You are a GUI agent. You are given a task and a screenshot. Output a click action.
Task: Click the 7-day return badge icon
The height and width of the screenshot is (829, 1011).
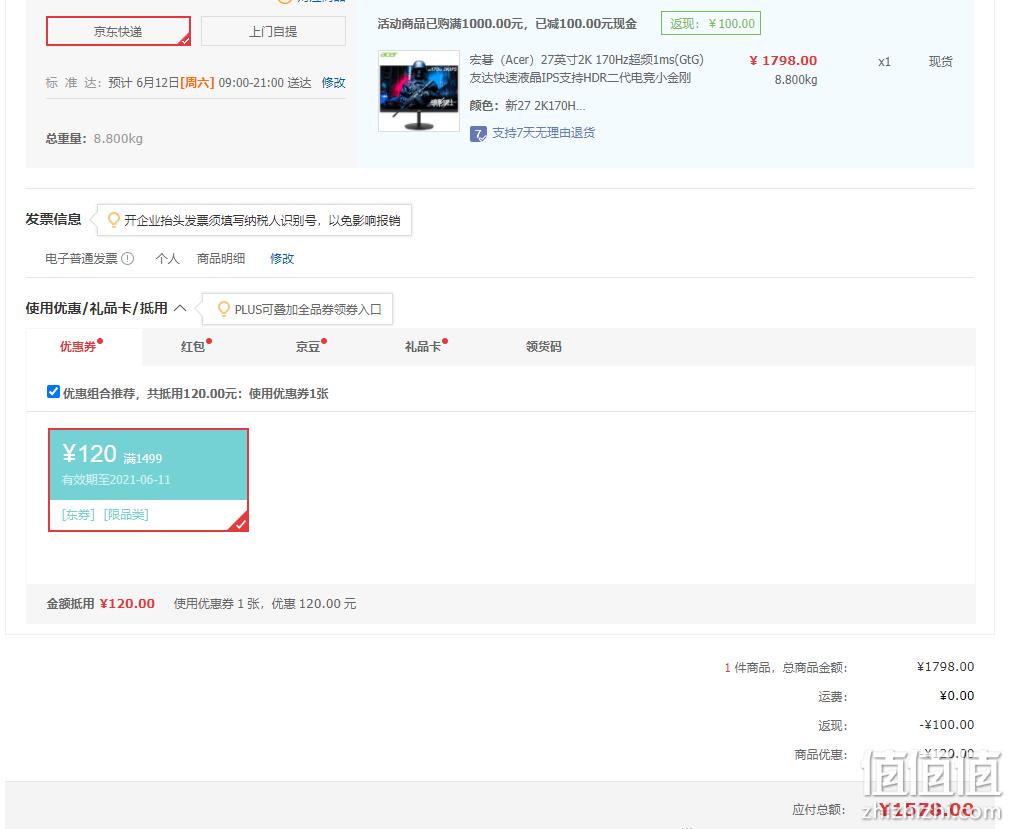pyautogui.click(x=478, y=133)
